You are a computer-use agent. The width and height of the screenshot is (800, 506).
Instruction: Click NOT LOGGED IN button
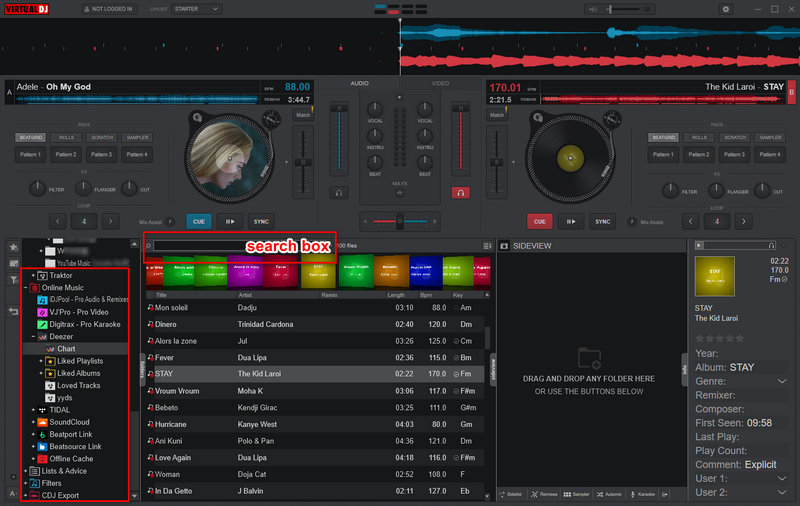click(109, 9)
